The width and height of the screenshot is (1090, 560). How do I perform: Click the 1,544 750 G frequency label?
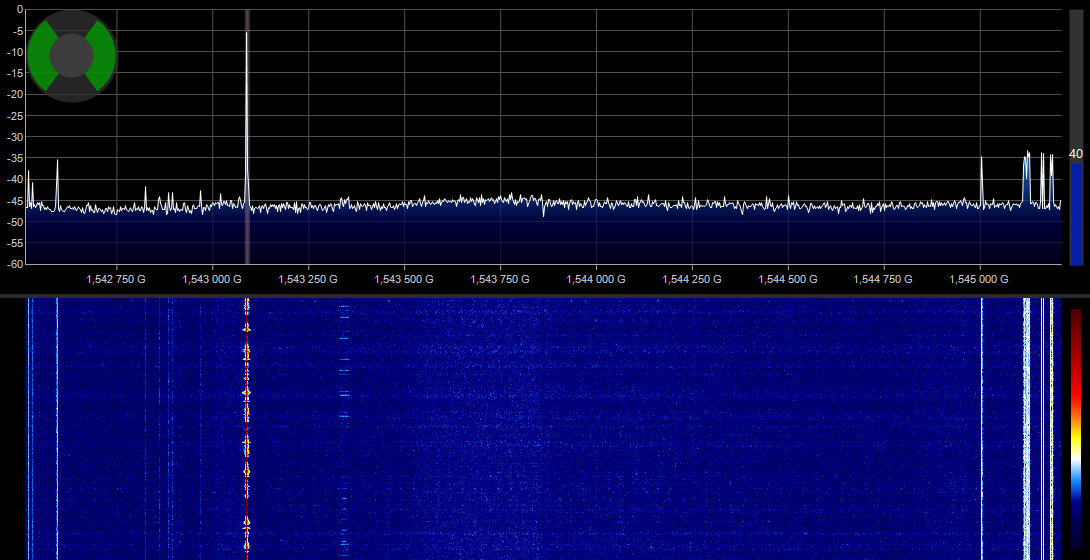coord(884,279)
